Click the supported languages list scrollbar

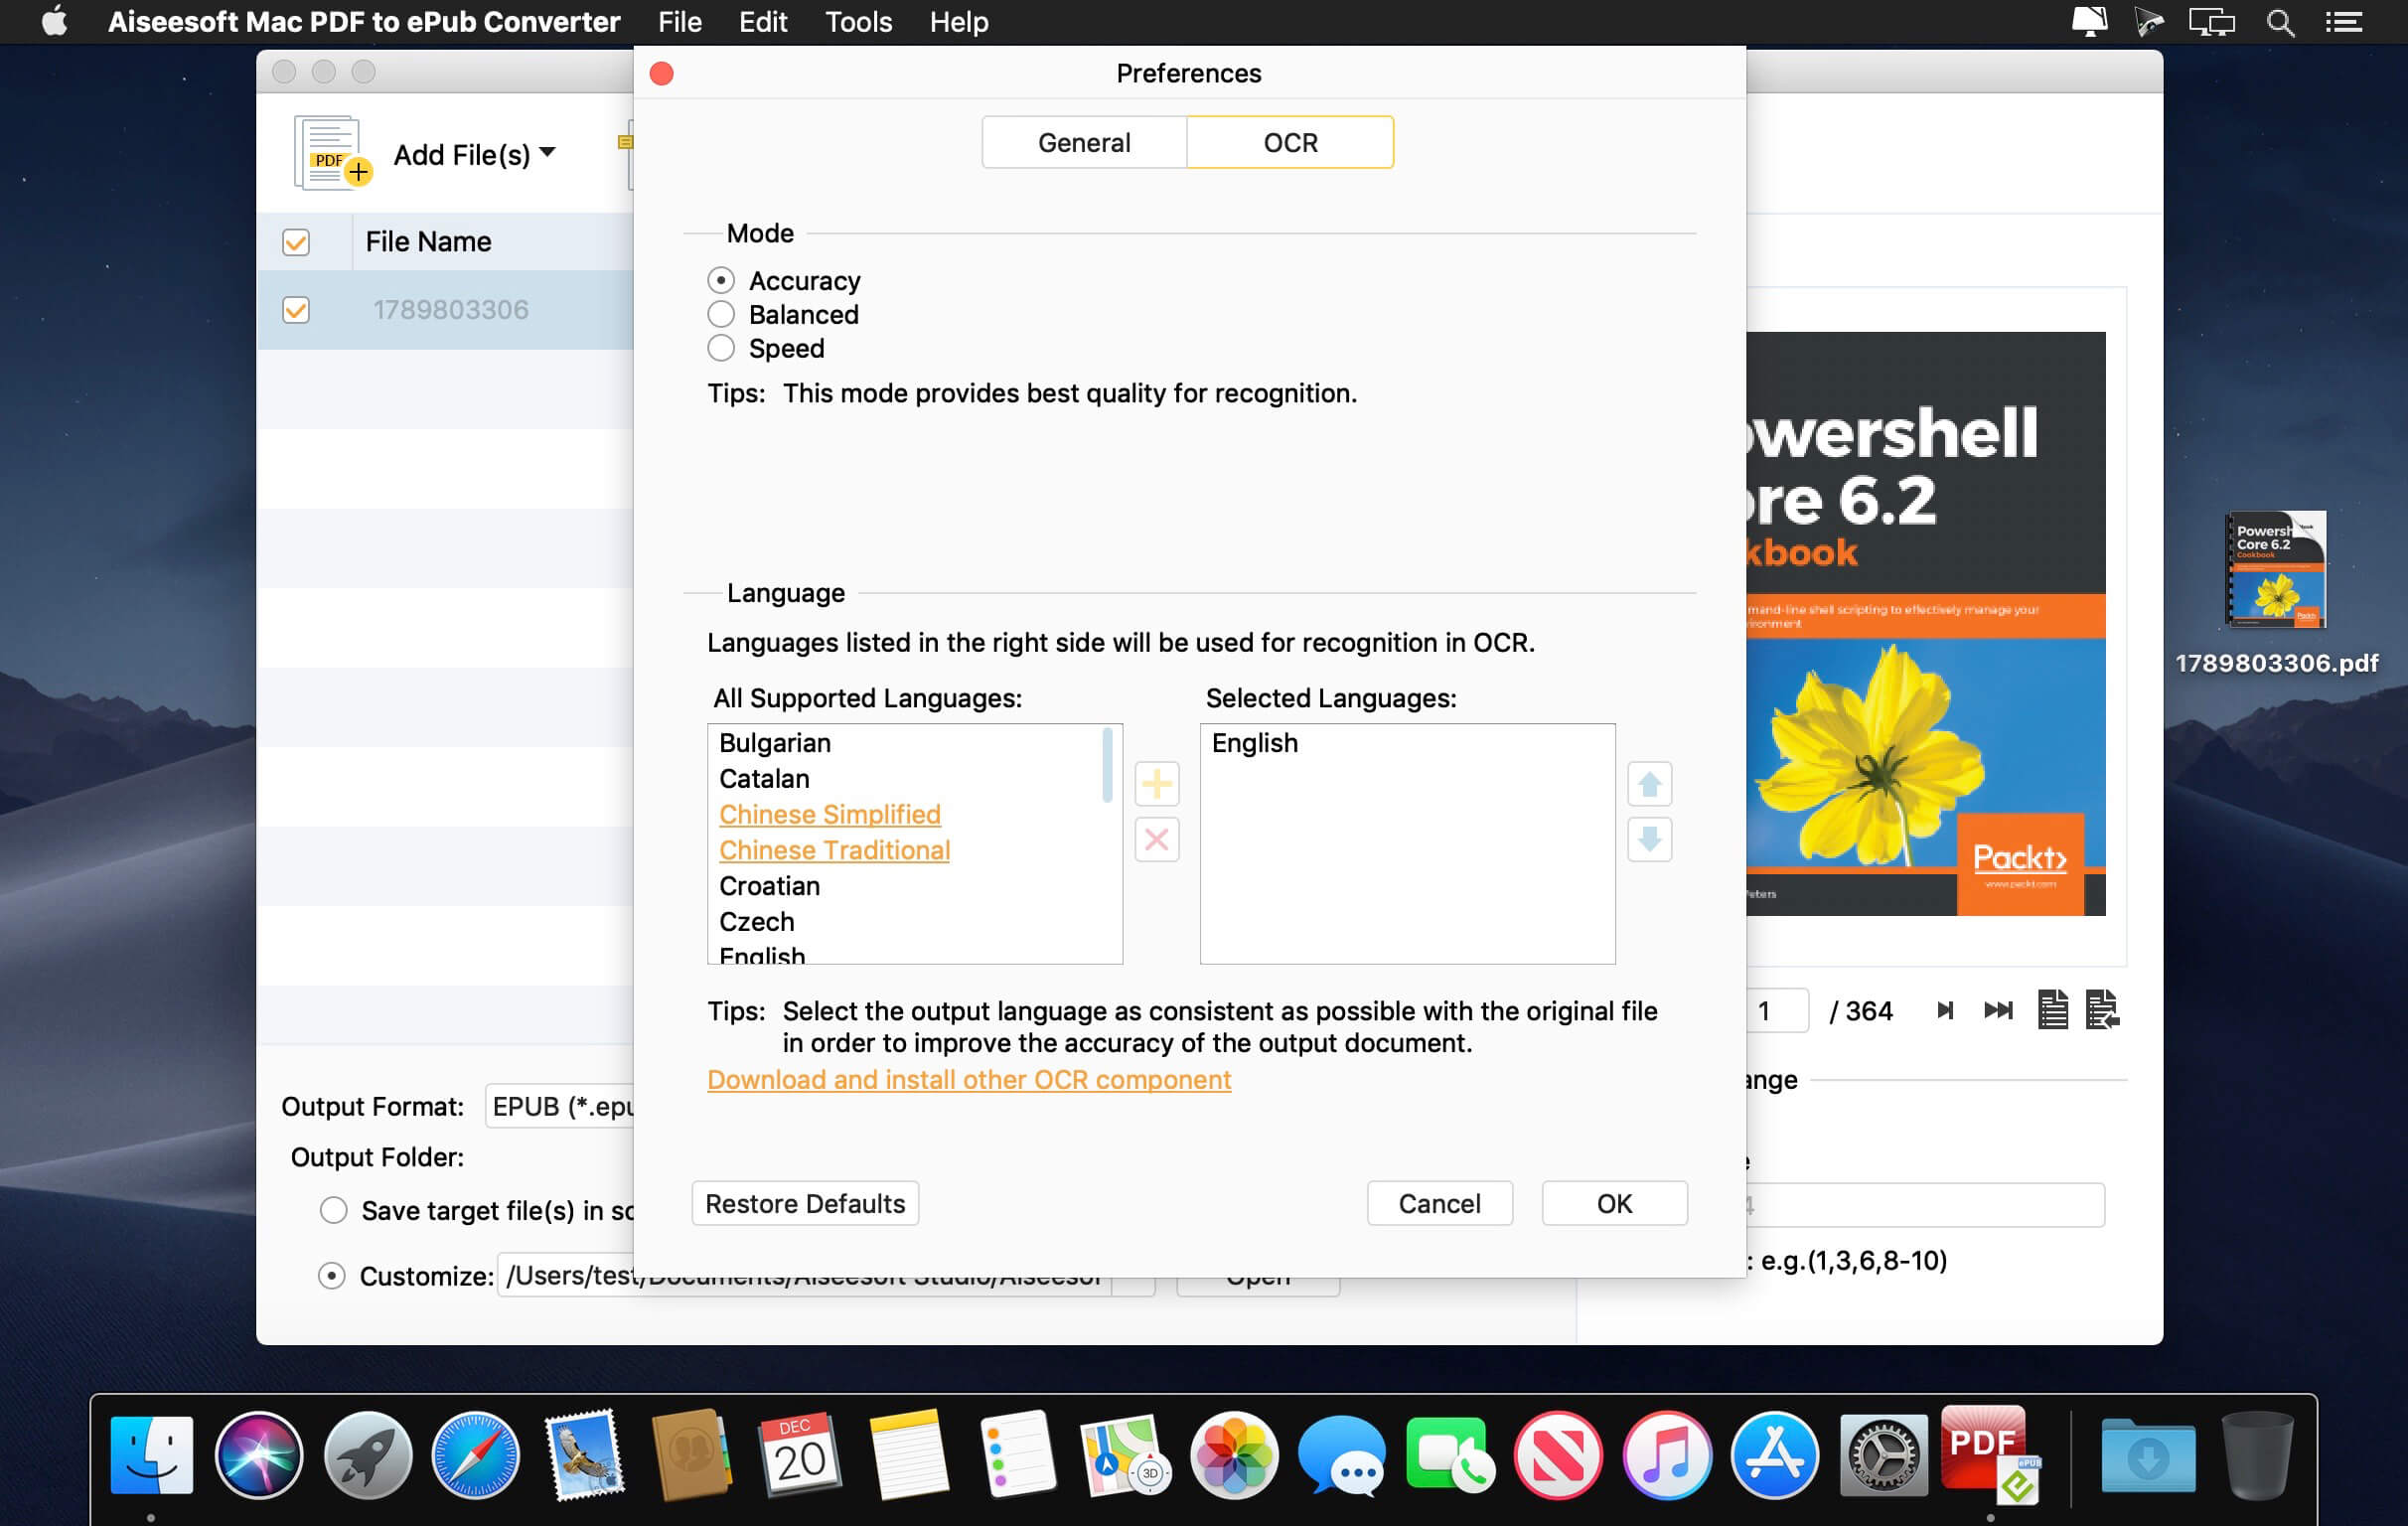pyautogui.click(x=1107, y=765)
